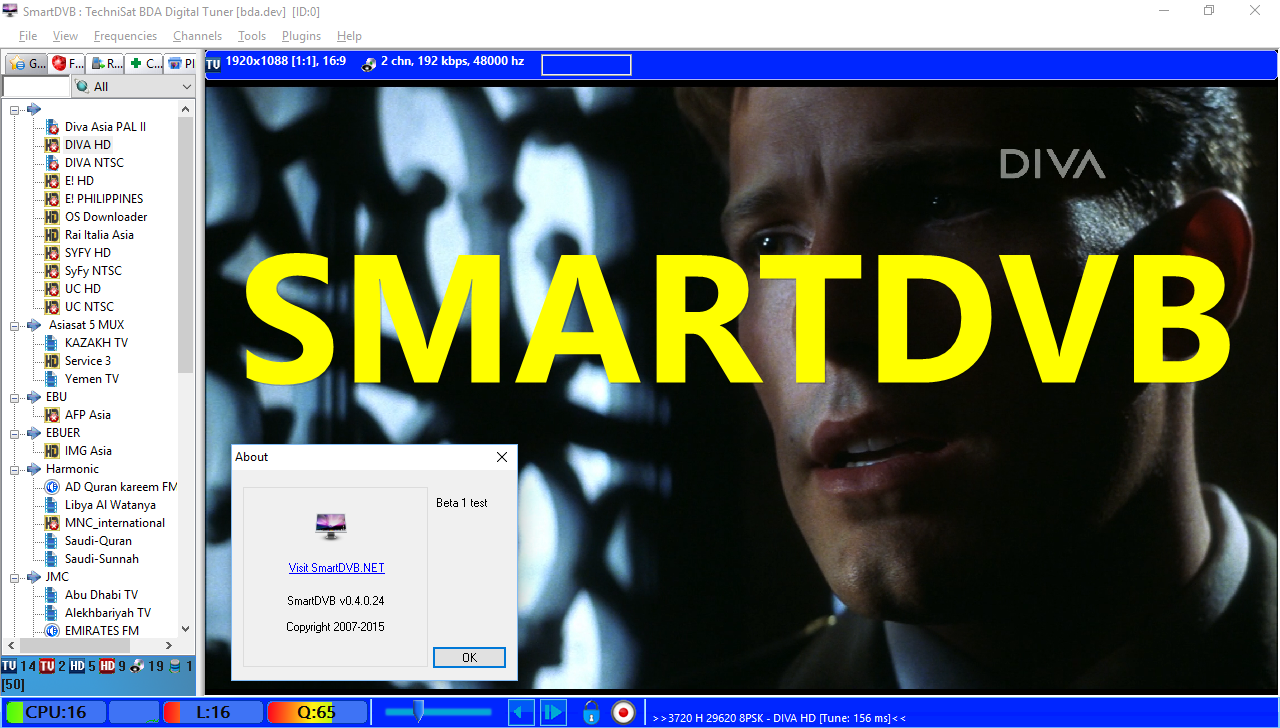Select the Abu Dhabi TV channel
This screenshot has height=728, width=1280.
coord(101,595)
